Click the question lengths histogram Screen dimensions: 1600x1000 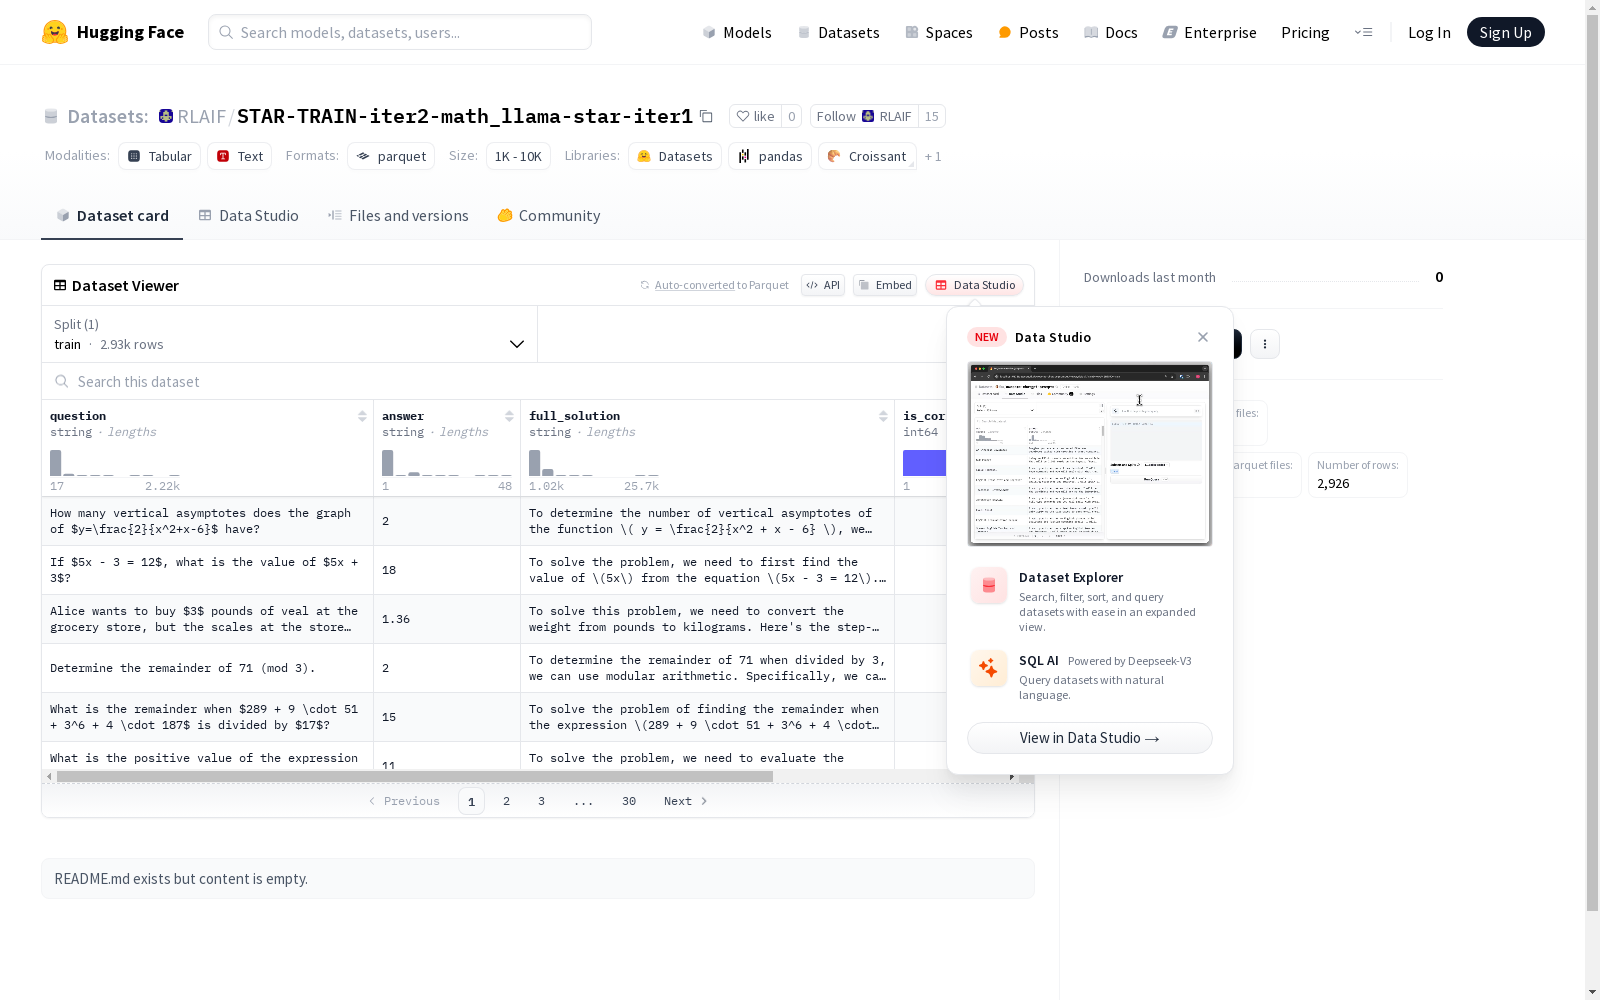click(x=115, y=462)
